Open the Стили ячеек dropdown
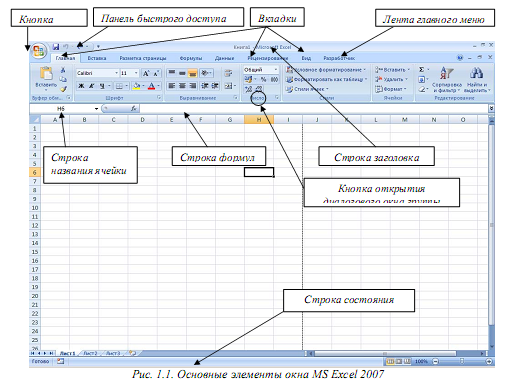Screen dimensions: 518x386 point(307,89)
